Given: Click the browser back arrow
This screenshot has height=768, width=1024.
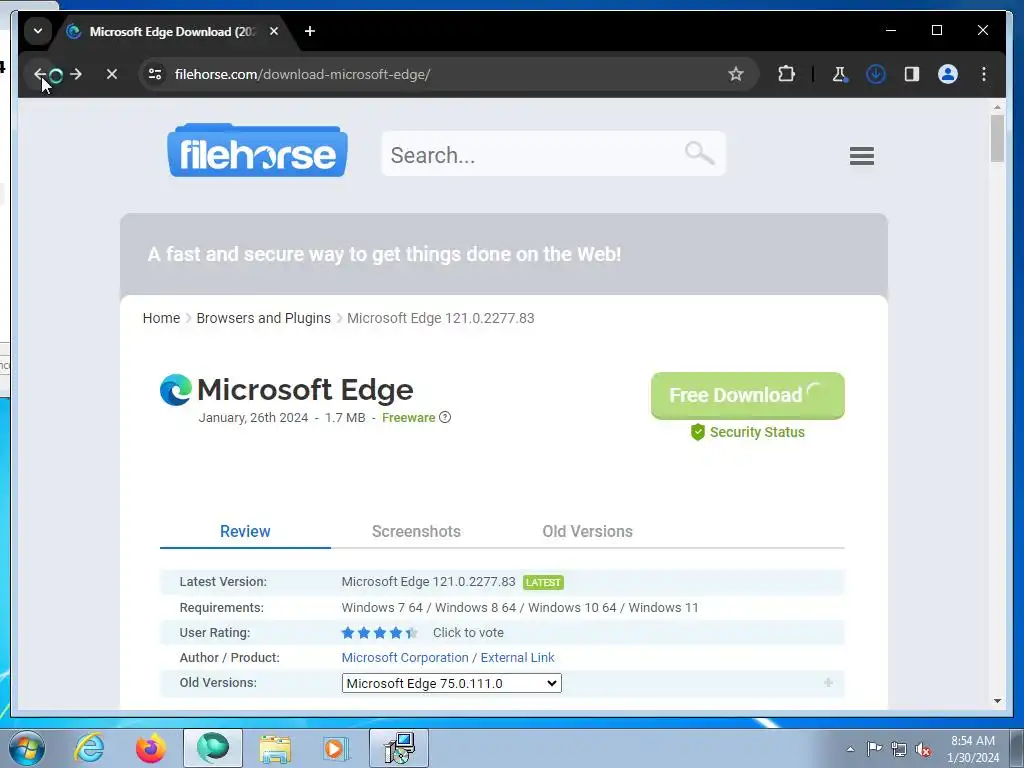Looking at the screenshot, I should (x=40, y=74).
